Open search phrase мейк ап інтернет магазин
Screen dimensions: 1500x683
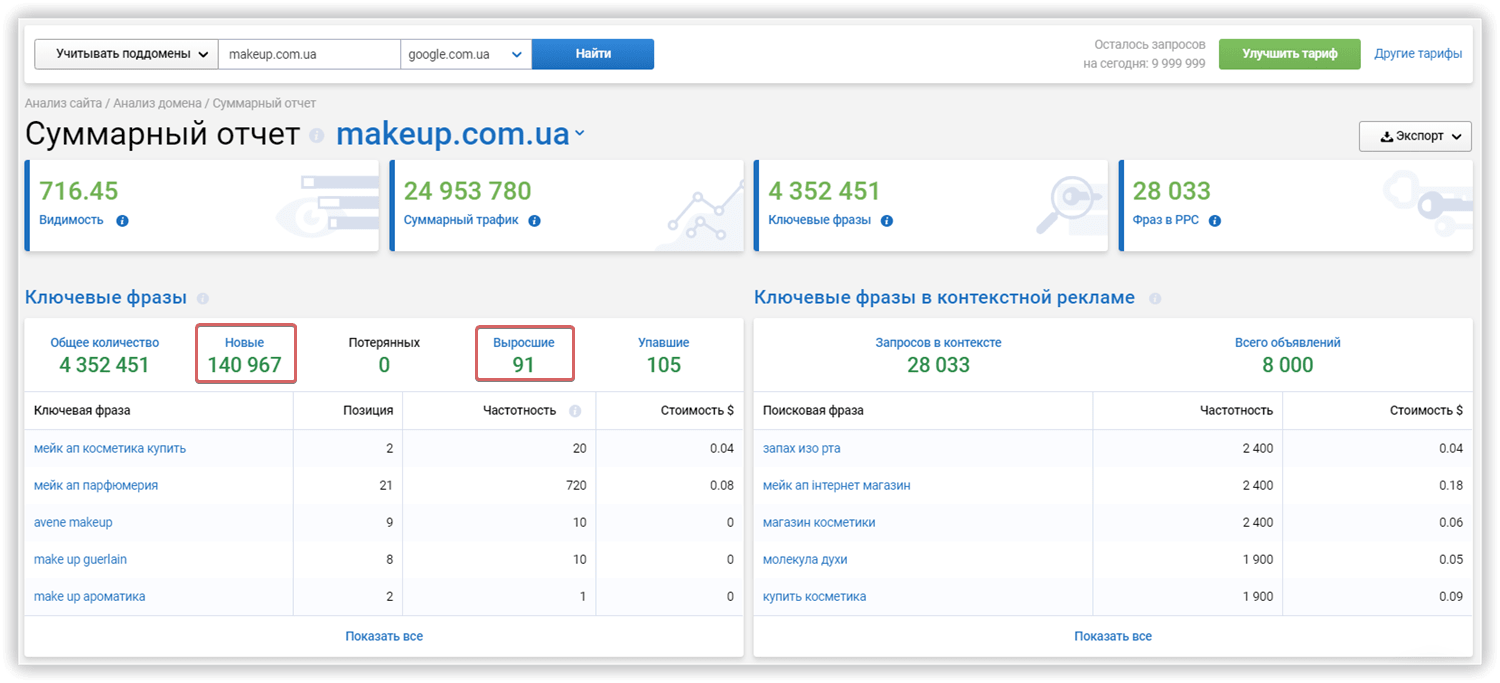pyautogui.click(x=837, y=485)
